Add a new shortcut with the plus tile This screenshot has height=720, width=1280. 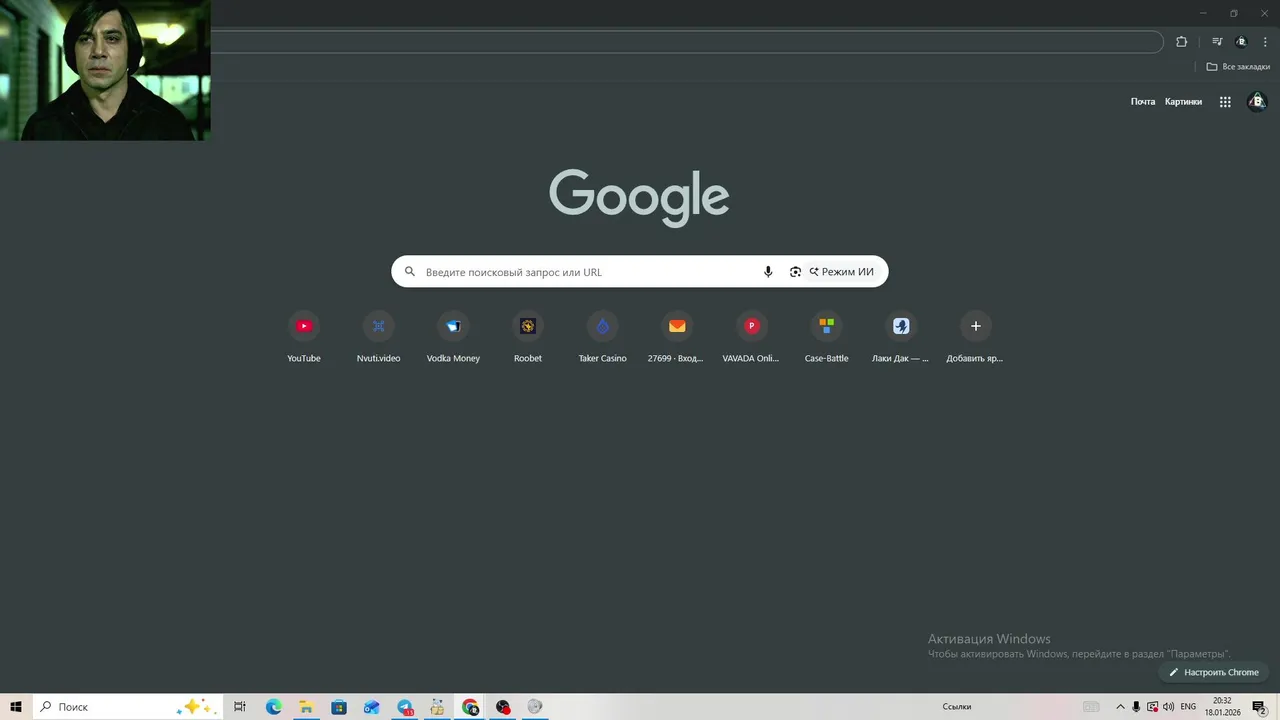(x=975, y=337)
